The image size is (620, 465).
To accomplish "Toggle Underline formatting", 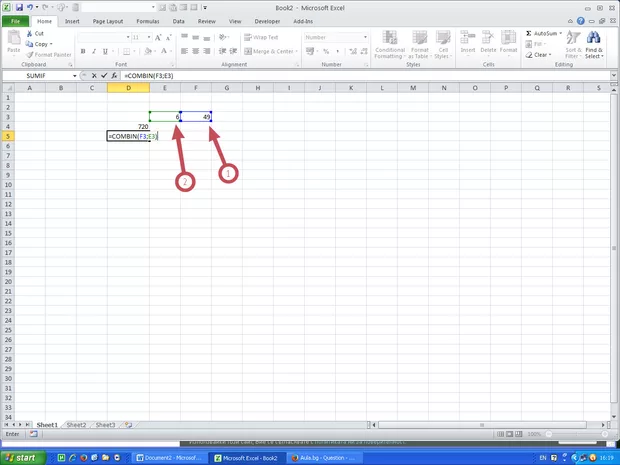I will 105,51.
